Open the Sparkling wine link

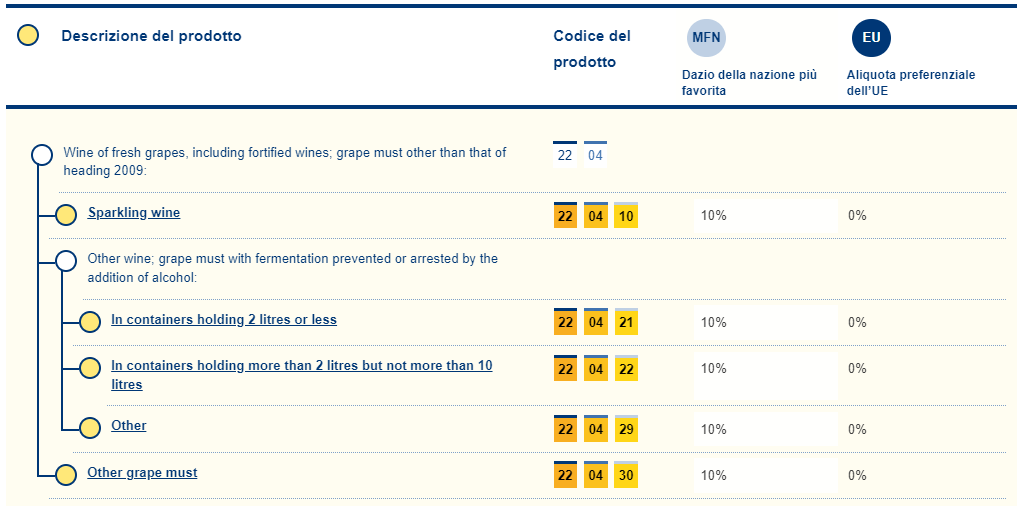134,213
